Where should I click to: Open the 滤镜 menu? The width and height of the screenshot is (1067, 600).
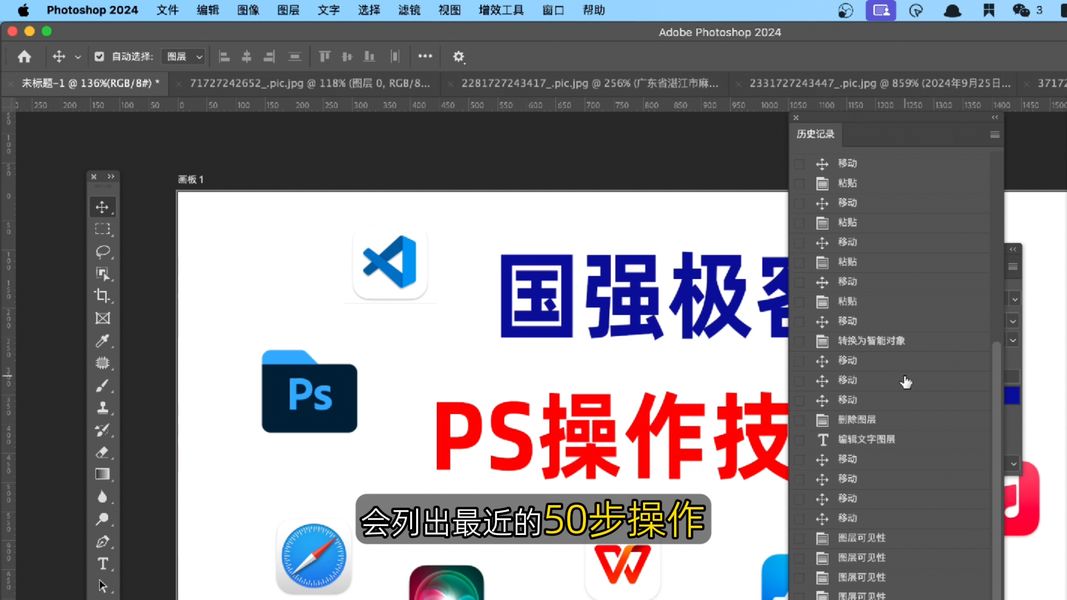click(x=409, y=10)
